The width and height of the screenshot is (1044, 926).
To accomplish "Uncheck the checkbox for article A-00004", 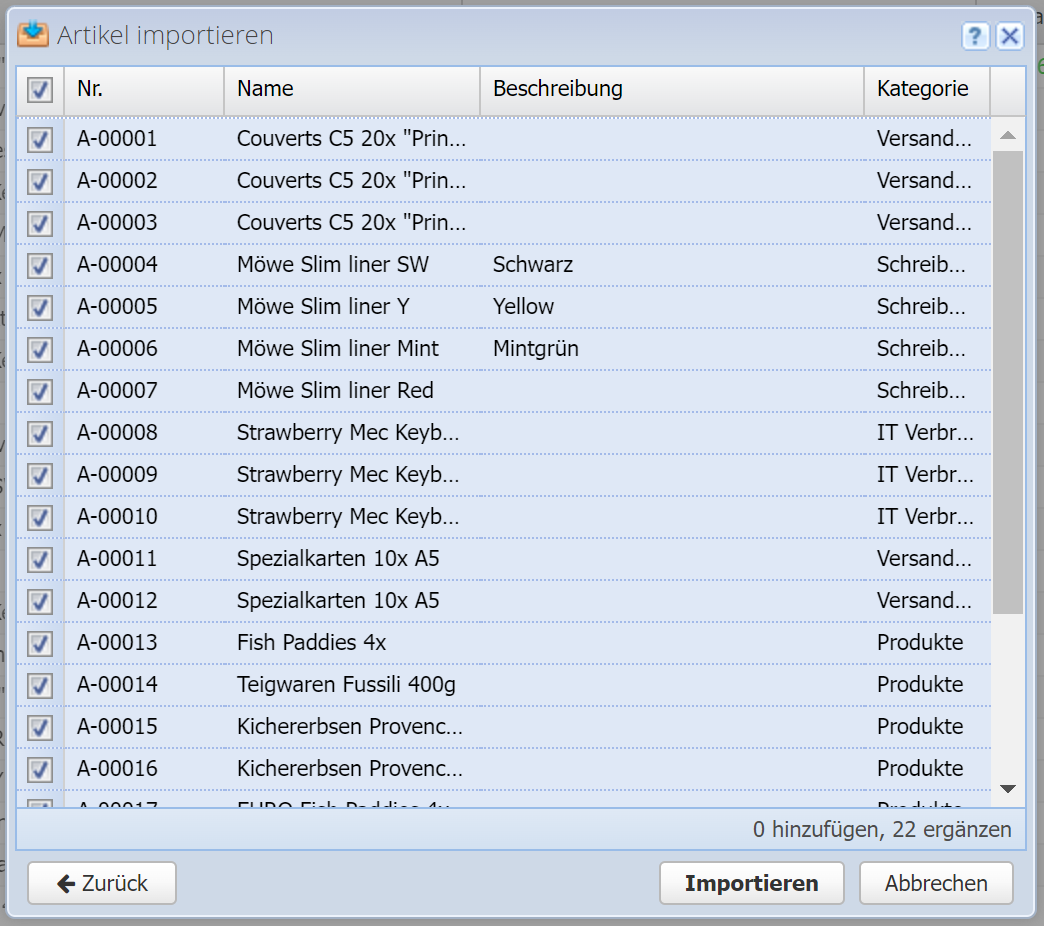I will [40, 265].
